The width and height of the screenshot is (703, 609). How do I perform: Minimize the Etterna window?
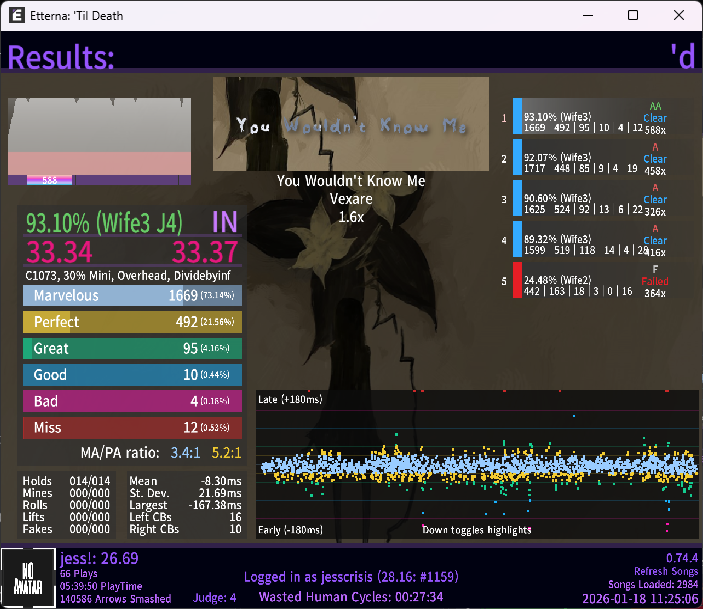pos(587,16)
